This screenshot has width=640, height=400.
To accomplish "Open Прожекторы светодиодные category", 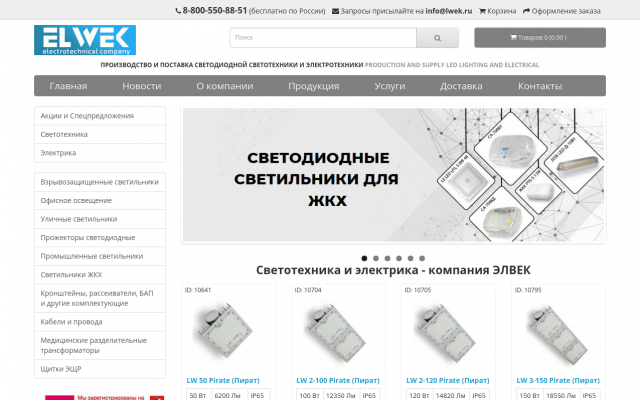I will [100, 238].
